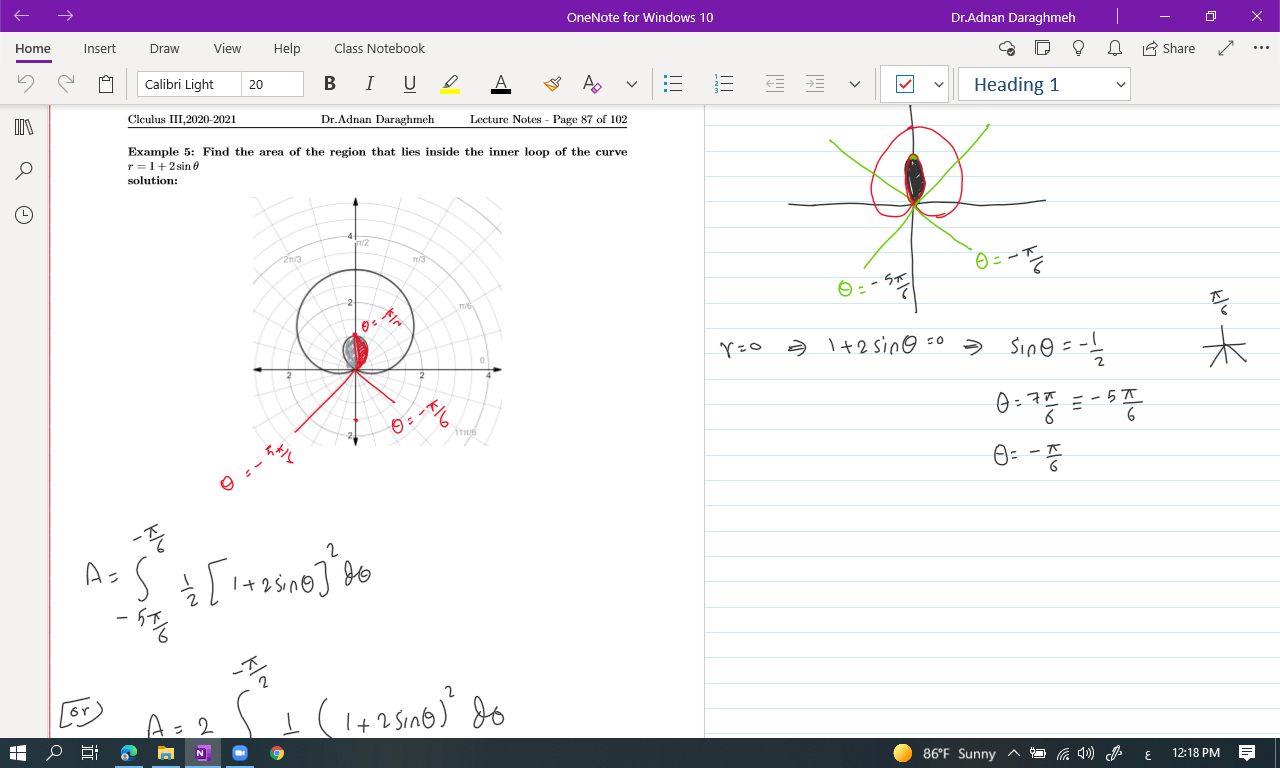
Task: Increase paragraph indent
Action: click(815, 84)
